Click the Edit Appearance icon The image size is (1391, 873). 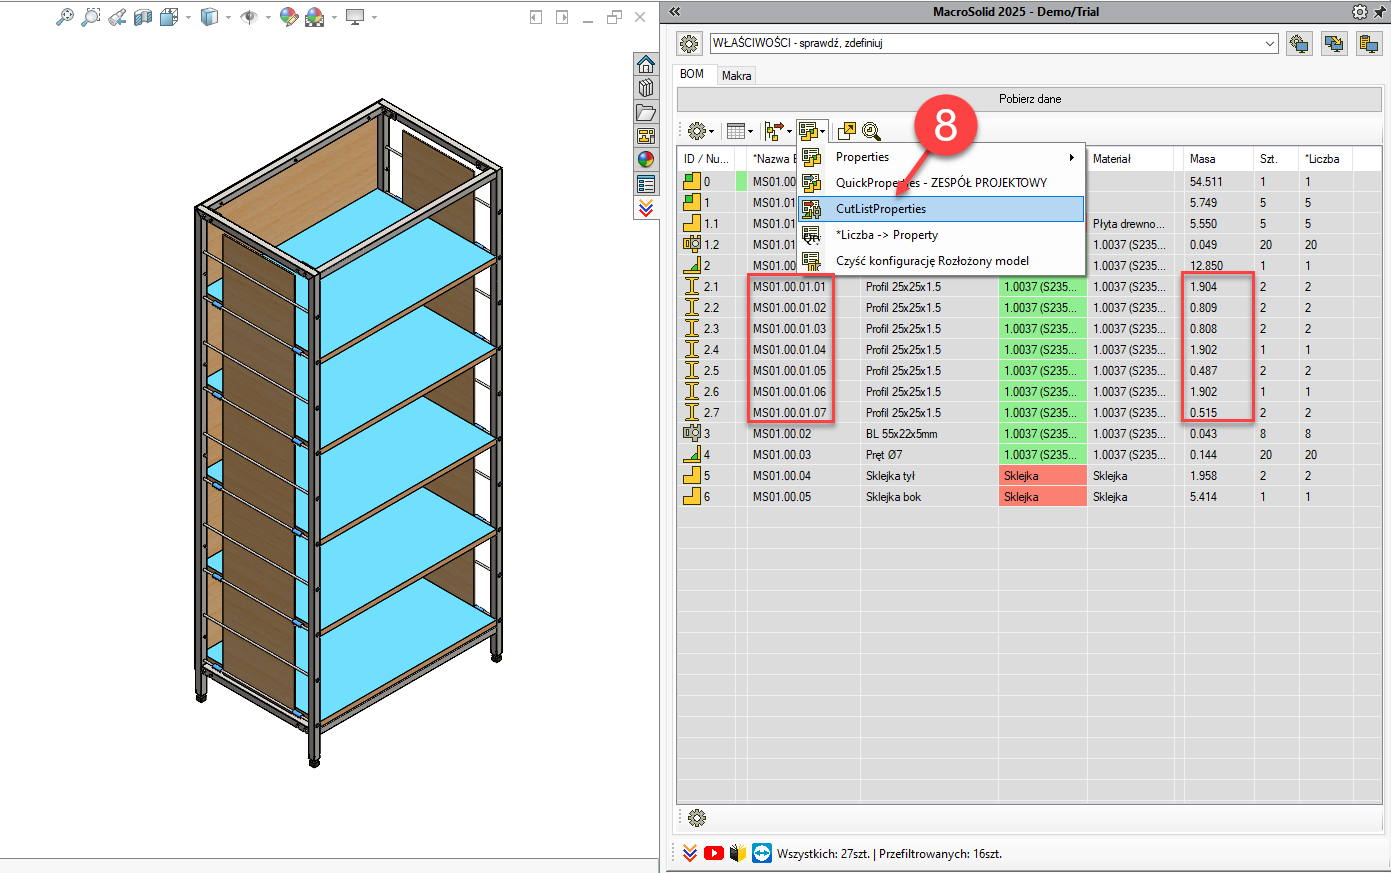tap(288, 17)
